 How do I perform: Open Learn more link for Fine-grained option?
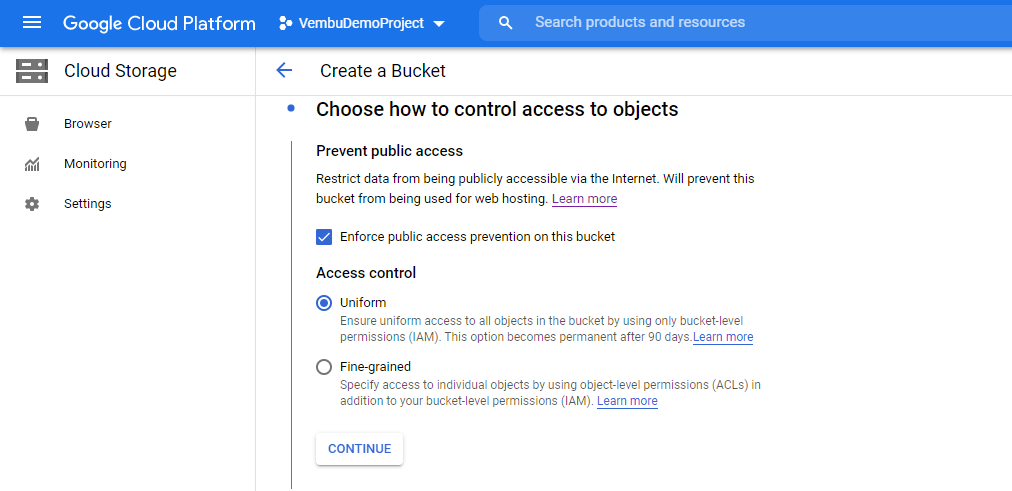627,401
